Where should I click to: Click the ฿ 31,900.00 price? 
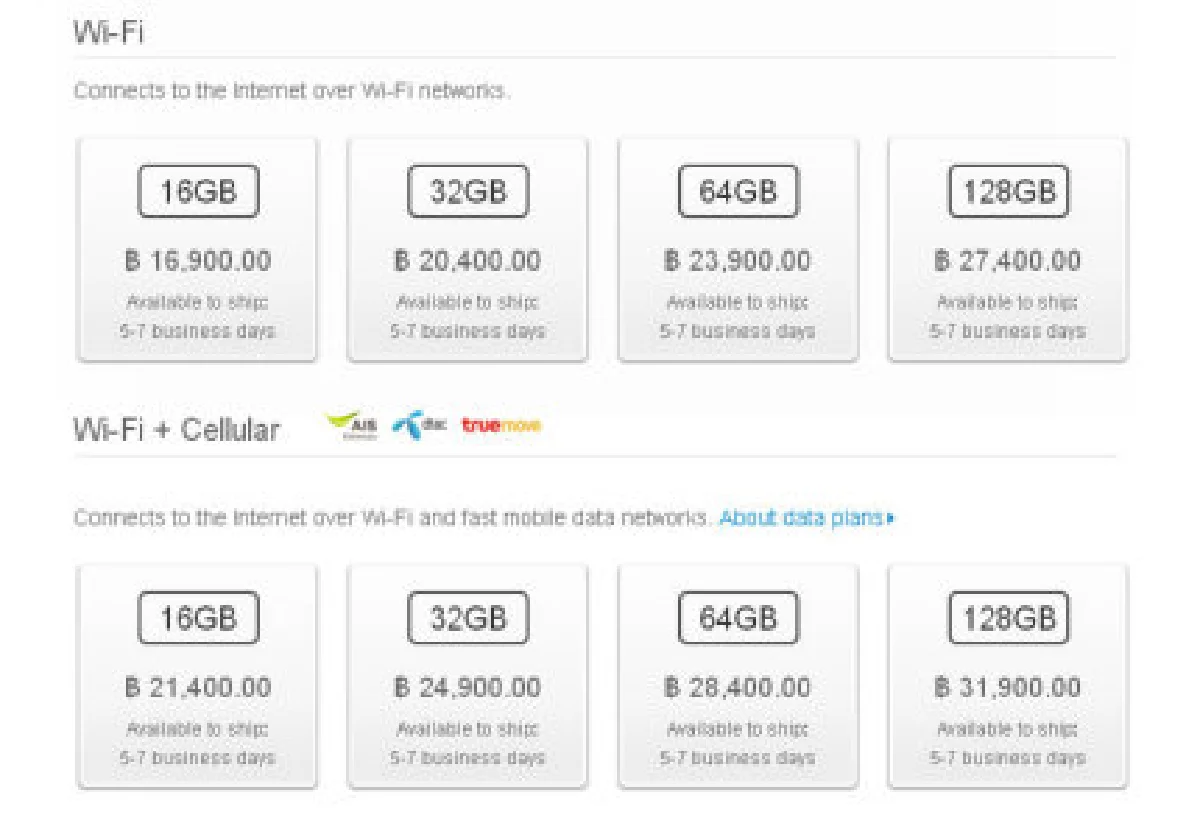coord(1008,688)
